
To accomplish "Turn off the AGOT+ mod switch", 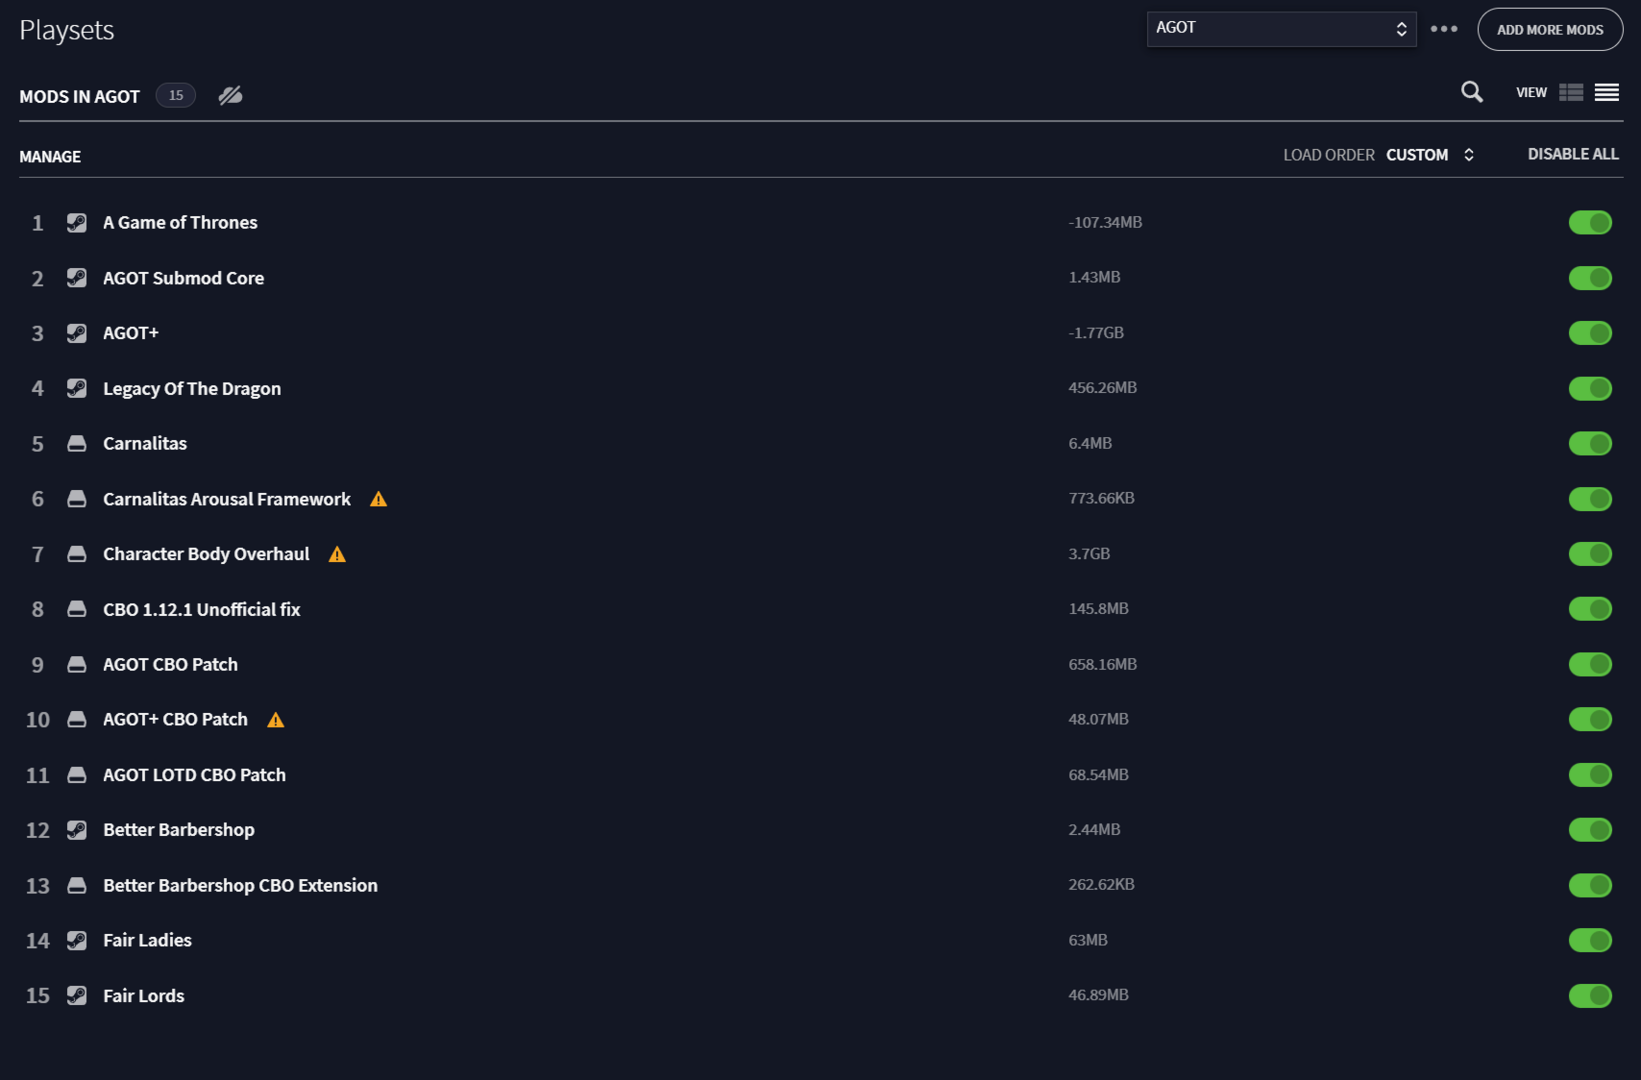I will [1590, 333].
